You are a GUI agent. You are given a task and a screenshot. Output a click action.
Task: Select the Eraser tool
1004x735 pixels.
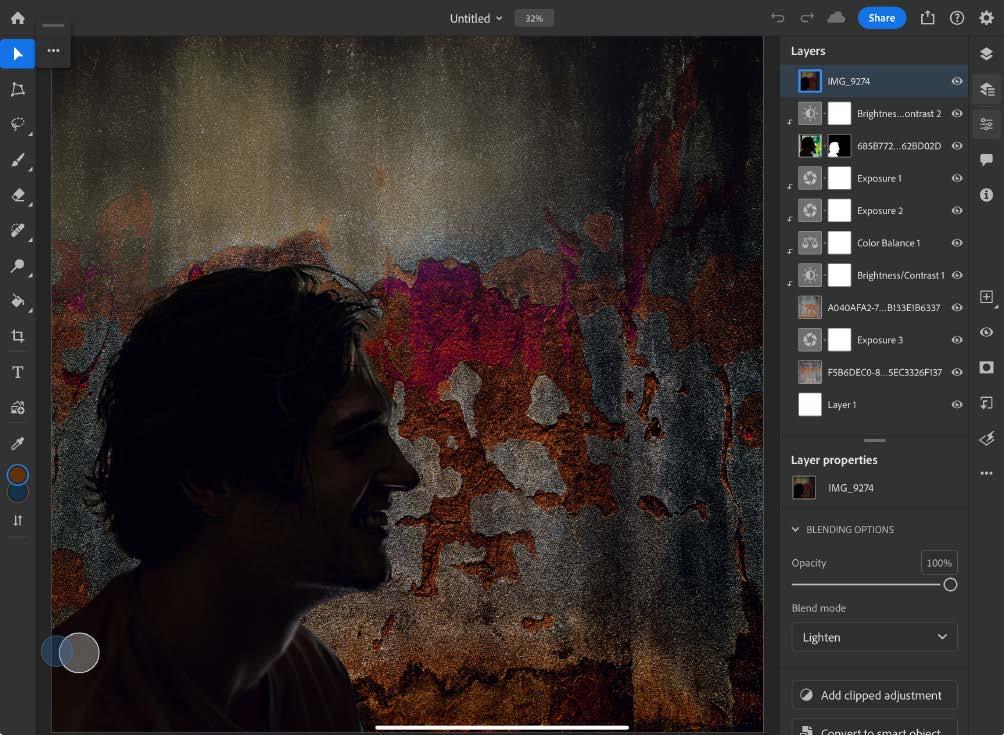(x=17, y=195)
